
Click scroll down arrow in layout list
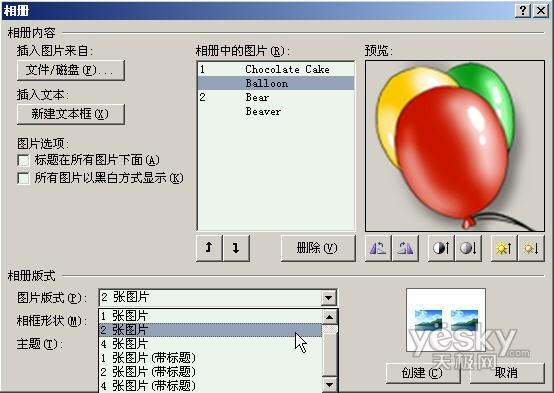(330, 385)
